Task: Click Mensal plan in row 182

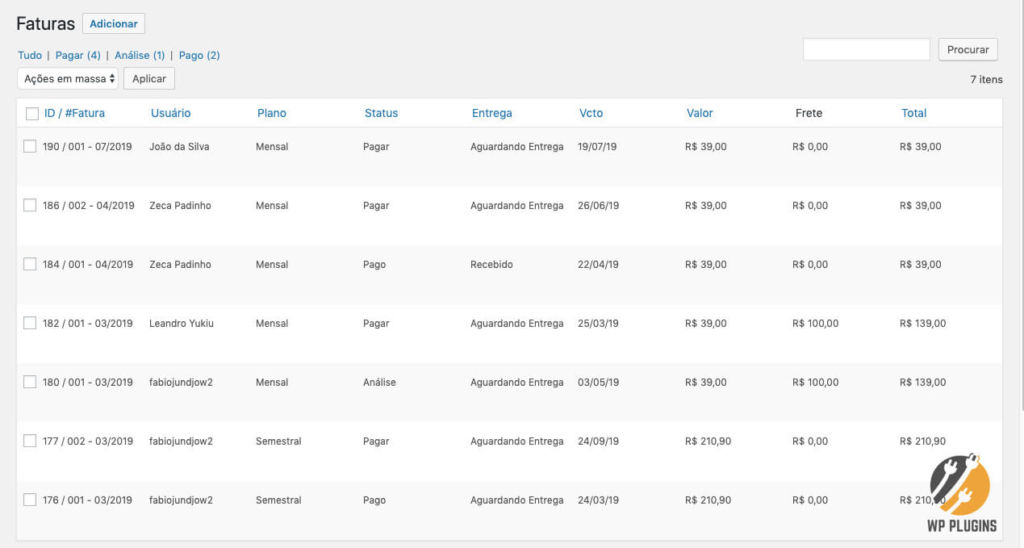Action: pos(272,323)
